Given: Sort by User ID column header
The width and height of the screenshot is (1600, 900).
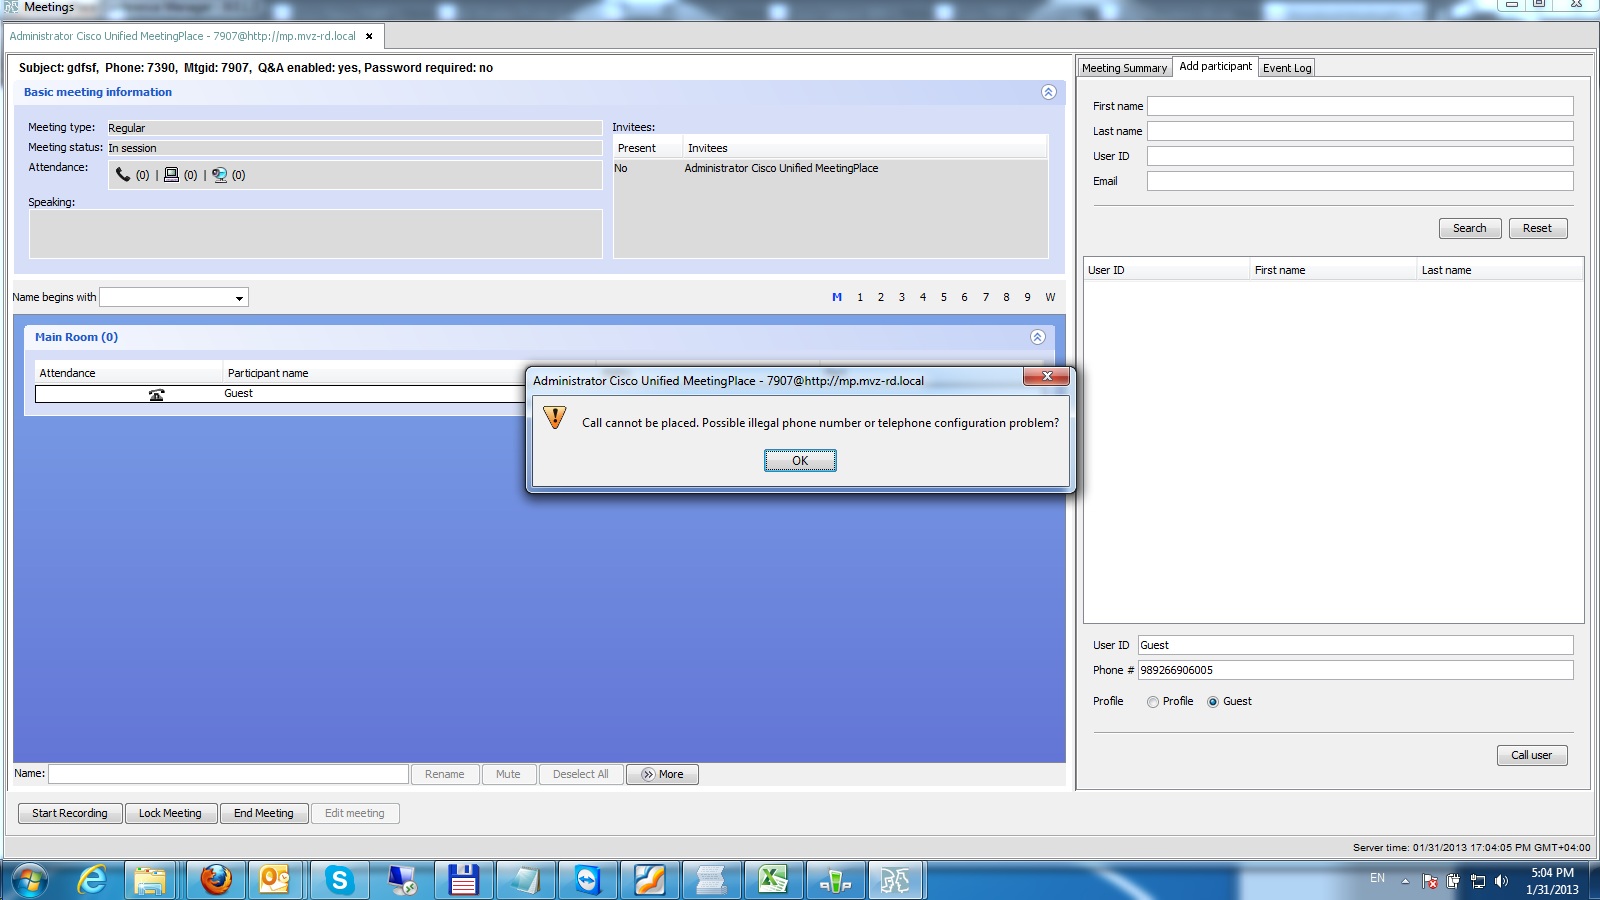Looking at the screenshot, I should pyautogui.click(x=1167, y=270).
